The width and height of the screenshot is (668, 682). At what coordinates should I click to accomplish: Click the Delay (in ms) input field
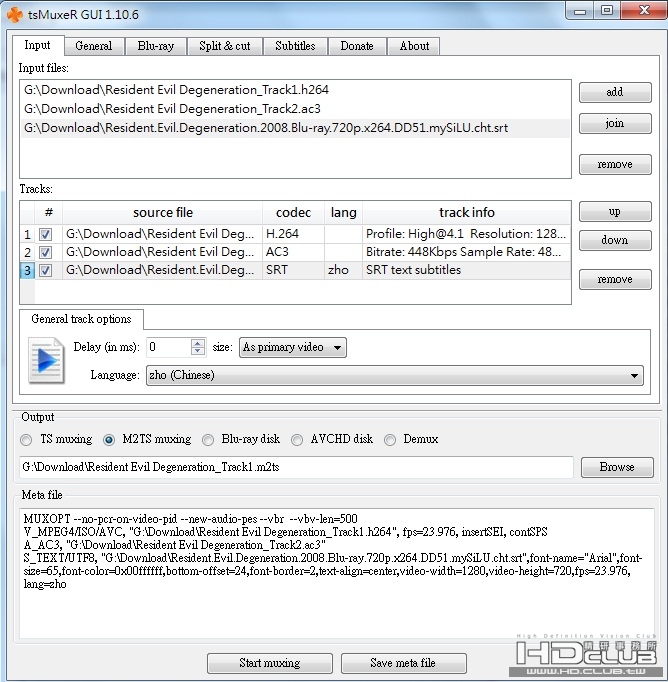coord(169,347)
